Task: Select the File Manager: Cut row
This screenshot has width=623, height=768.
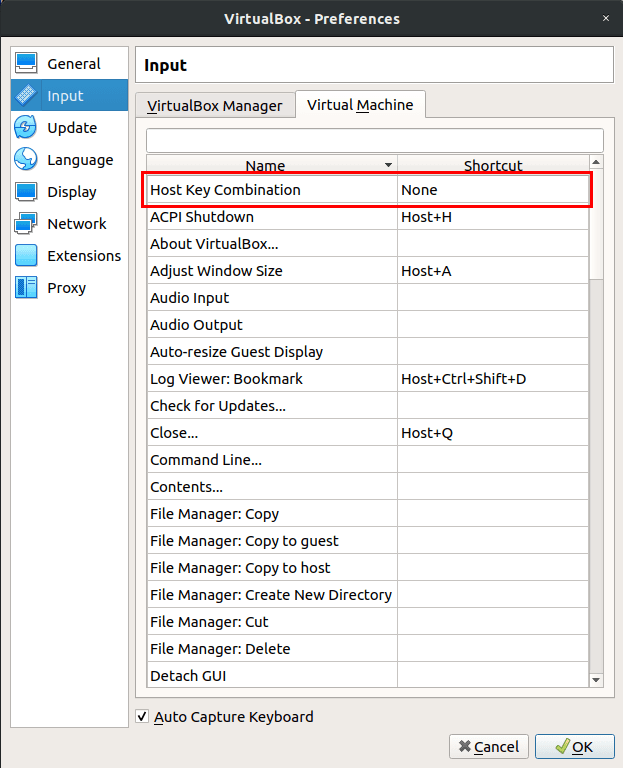Action: [368, 621]
